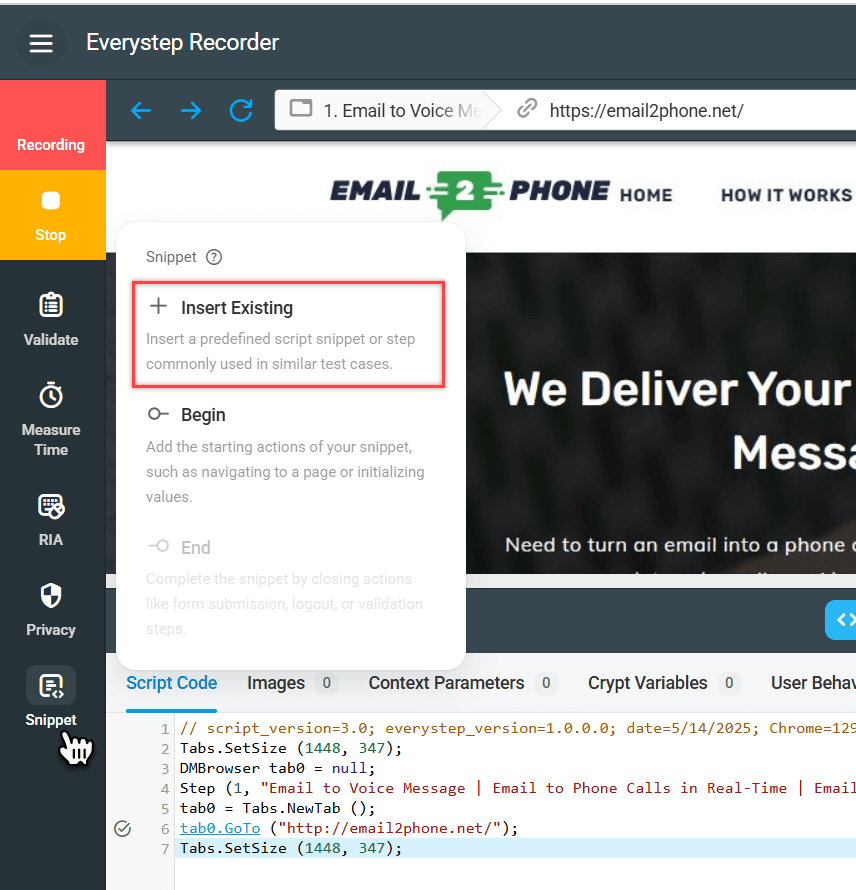Image resolution: width=856 pixels, height=890 pixels.
Task: Toggle the Snippet tool
Action: click(x=51, y=697)
